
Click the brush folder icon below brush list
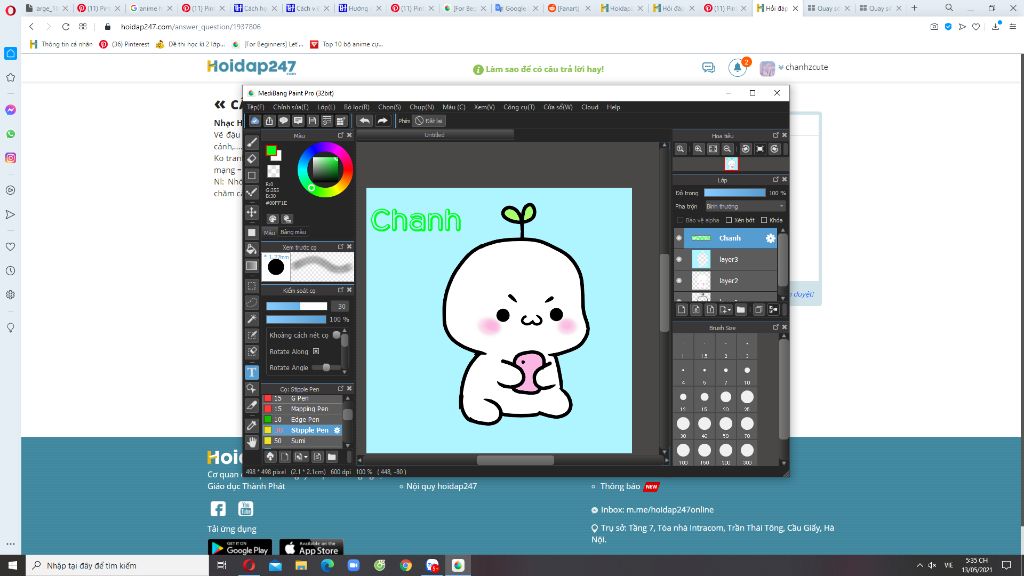(332, 457)
